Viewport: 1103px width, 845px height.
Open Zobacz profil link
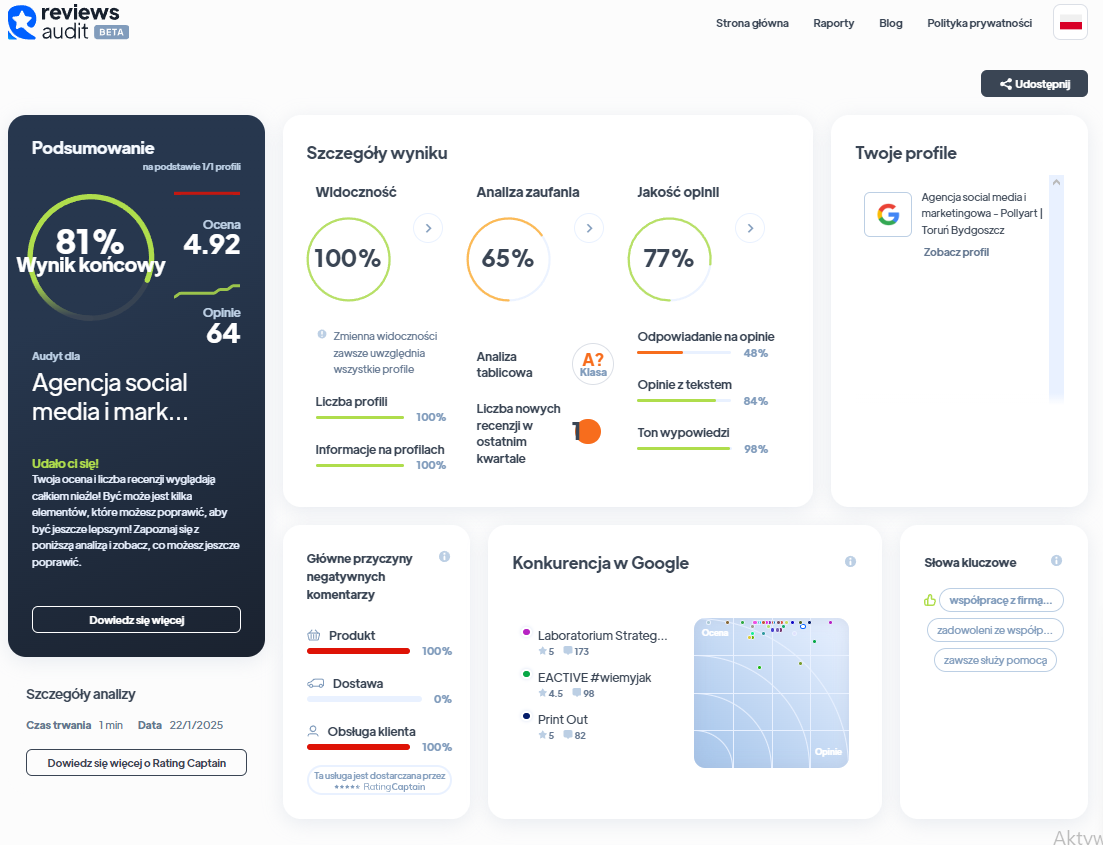(956, 252)
